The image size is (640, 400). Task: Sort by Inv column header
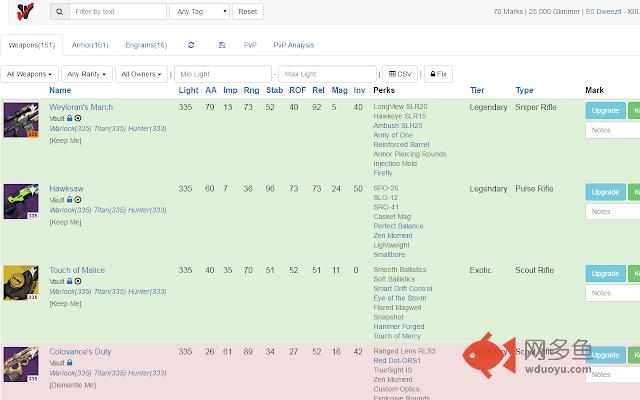(x=359, y=90)
